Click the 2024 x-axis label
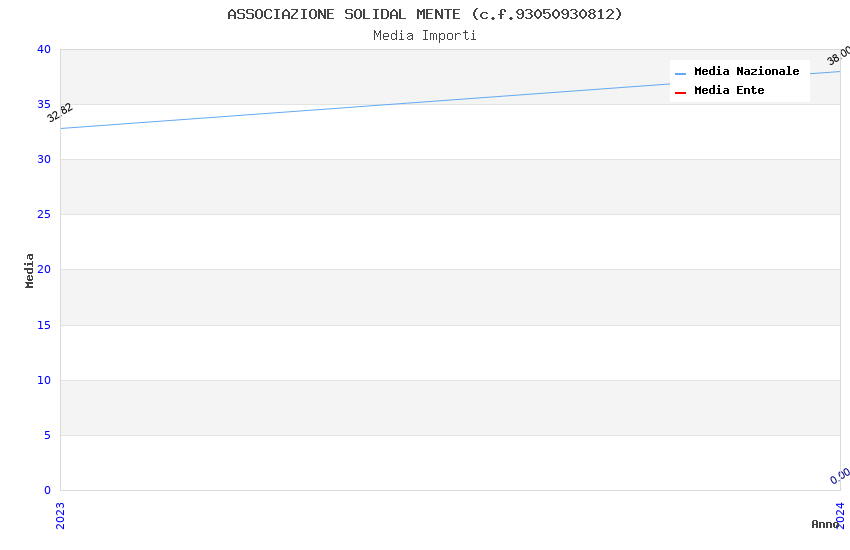This screenshot has width=850, height=550. tap(840, 515)
